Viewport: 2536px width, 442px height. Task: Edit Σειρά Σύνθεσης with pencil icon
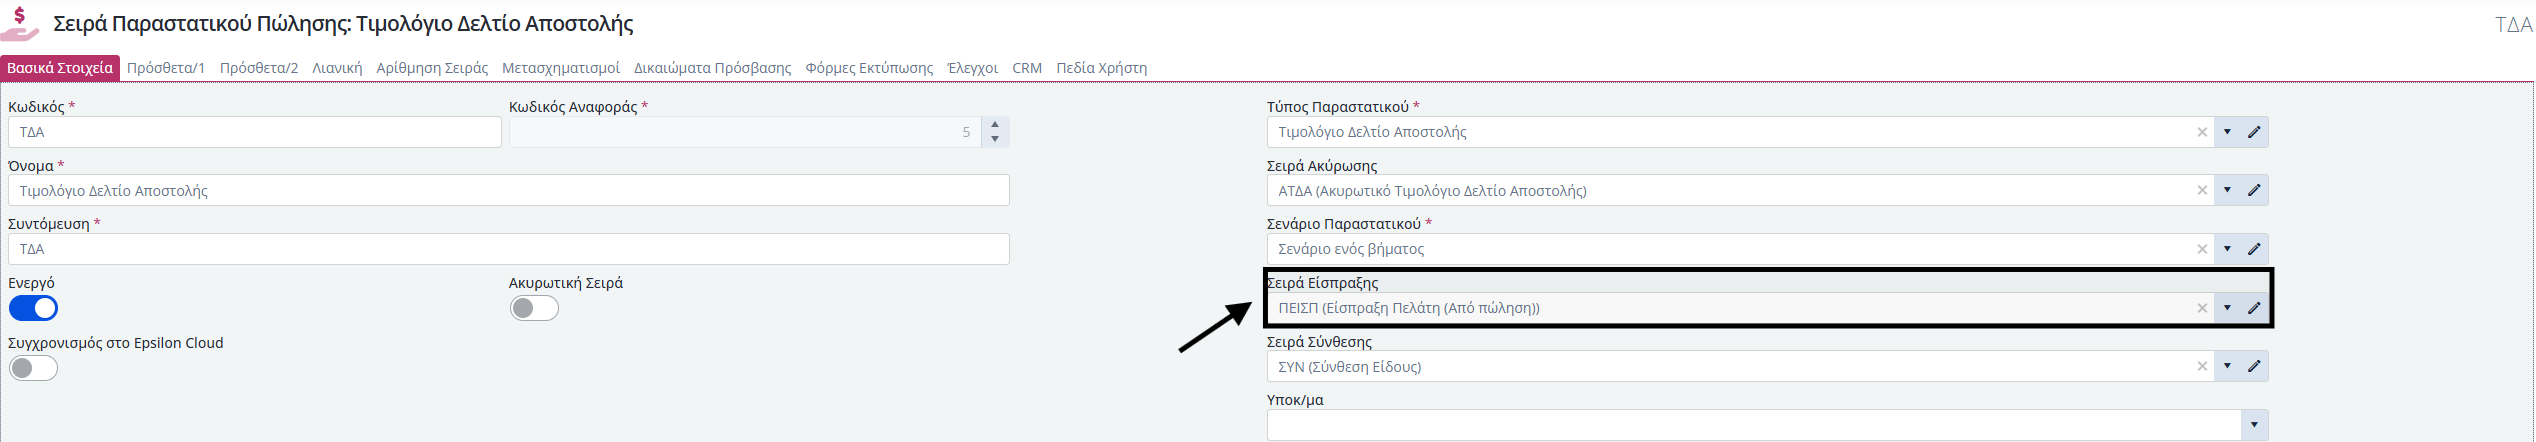coord(2254,366)
